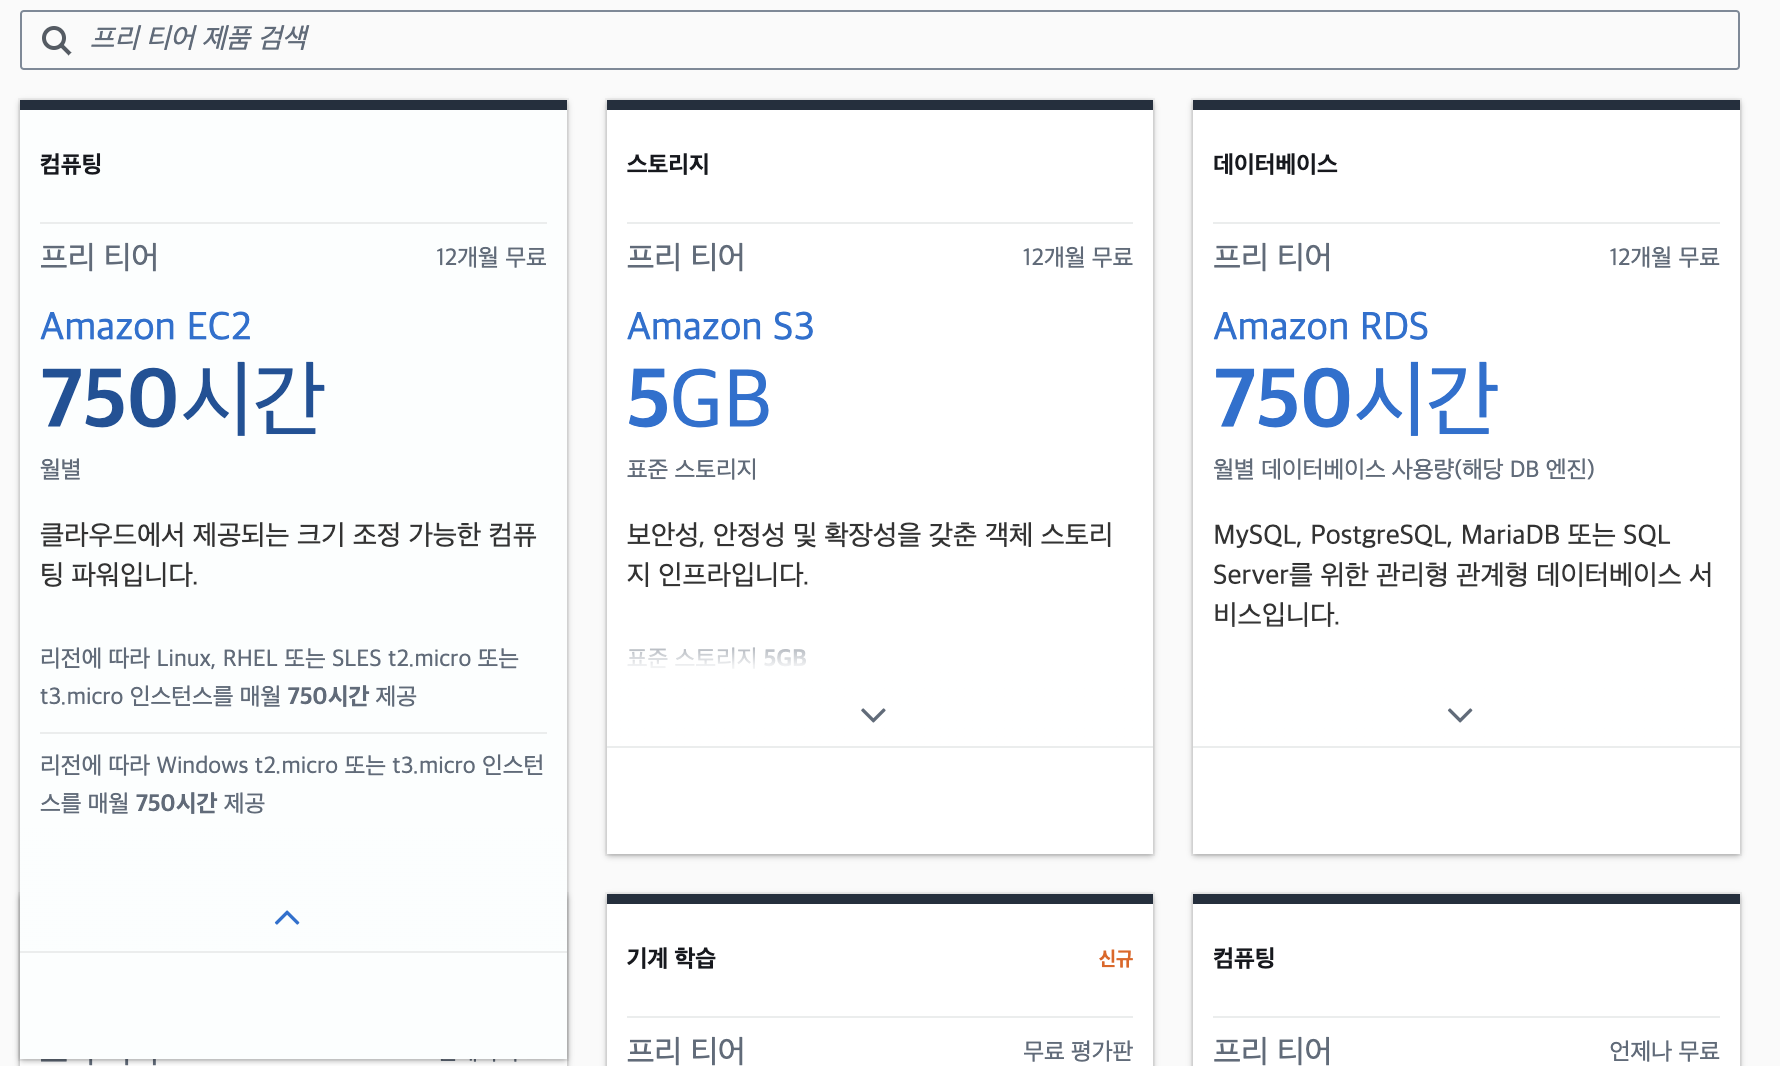The image size is (1780, 1066).
Task: Click the 무료 평가판 label on 기계 학습 card
Action: [1077, 1051]
